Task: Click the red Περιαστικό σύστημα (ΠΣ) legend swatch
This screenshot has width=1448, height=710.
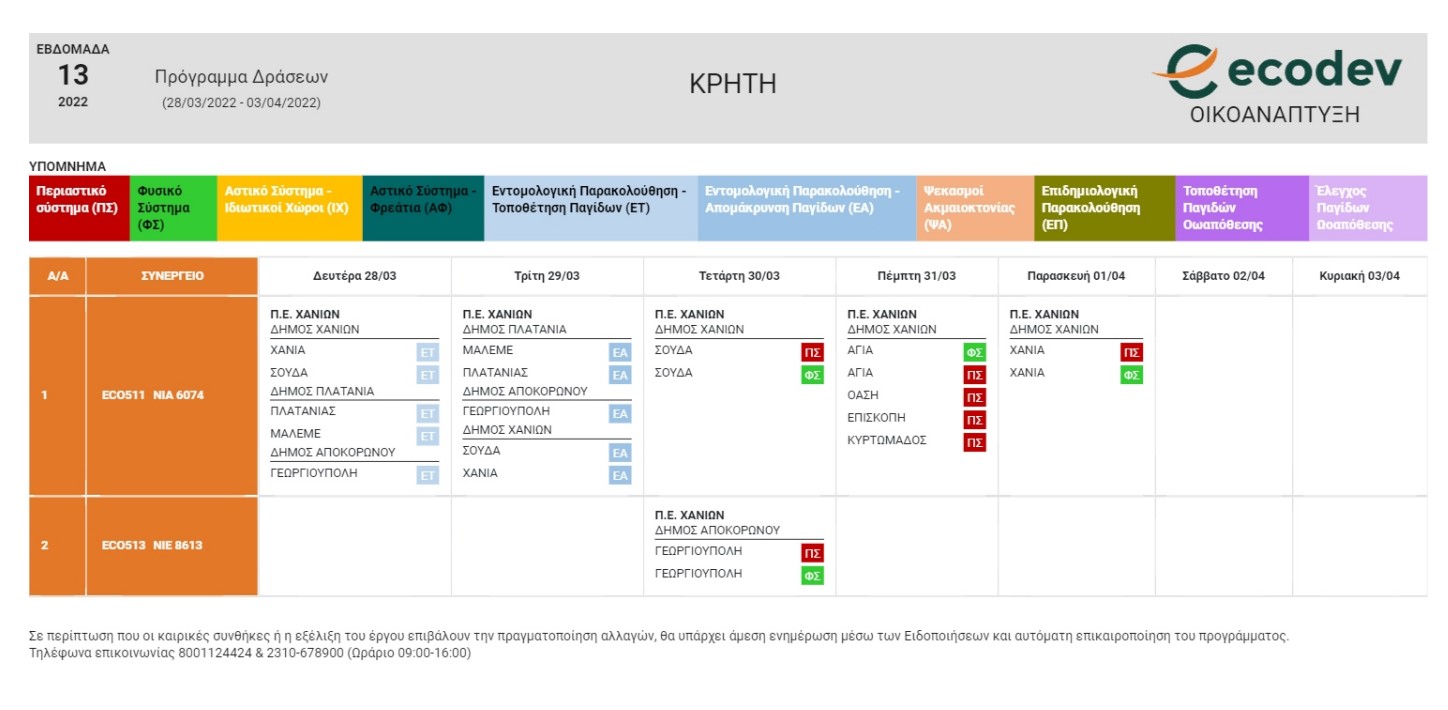Action: click(79, 208)
